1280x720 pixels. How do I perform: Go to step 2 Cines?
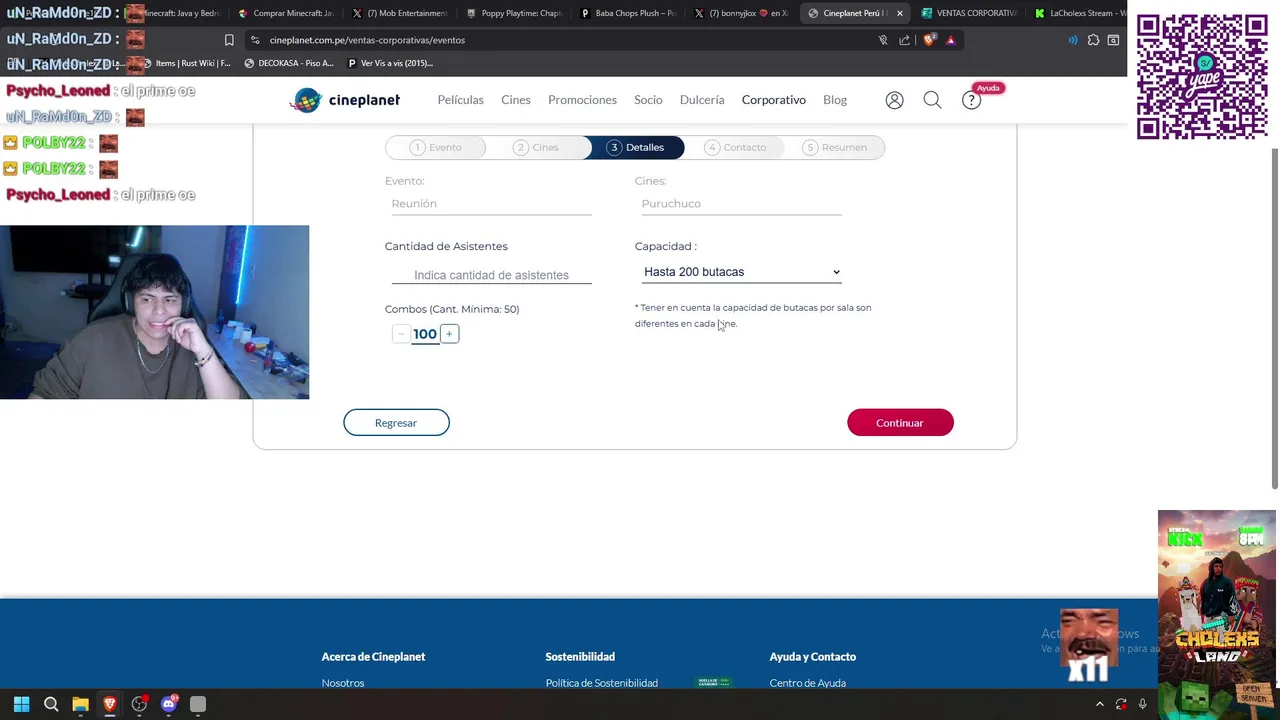(x=536, y=147)
